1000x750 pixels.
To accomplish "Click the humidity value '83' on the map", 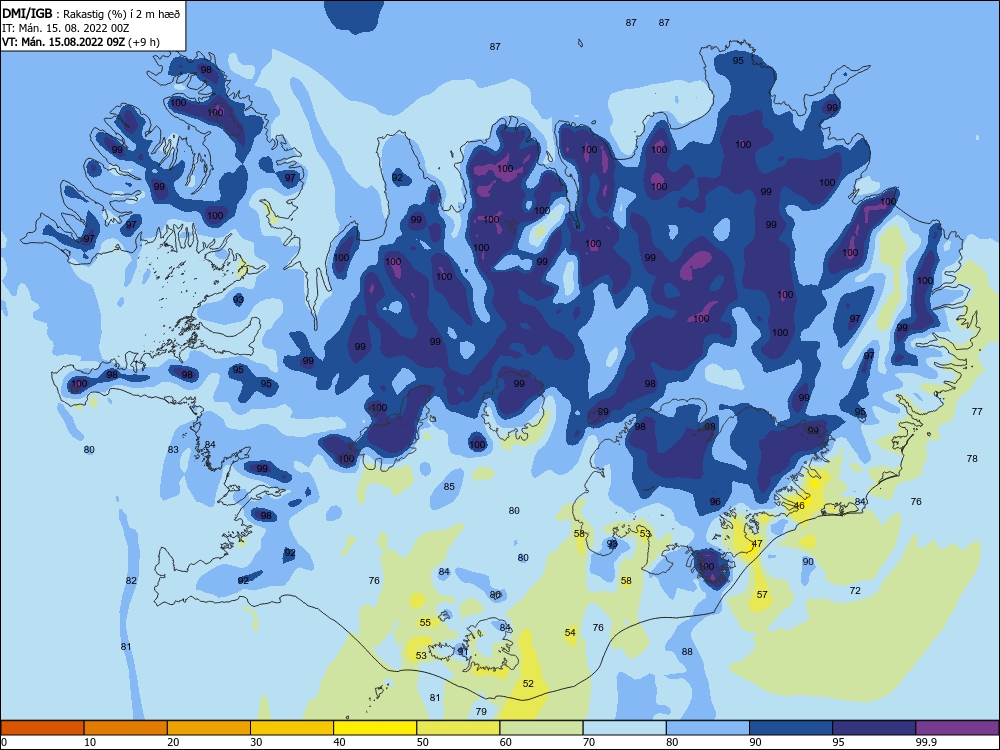I will coord(173,450).
